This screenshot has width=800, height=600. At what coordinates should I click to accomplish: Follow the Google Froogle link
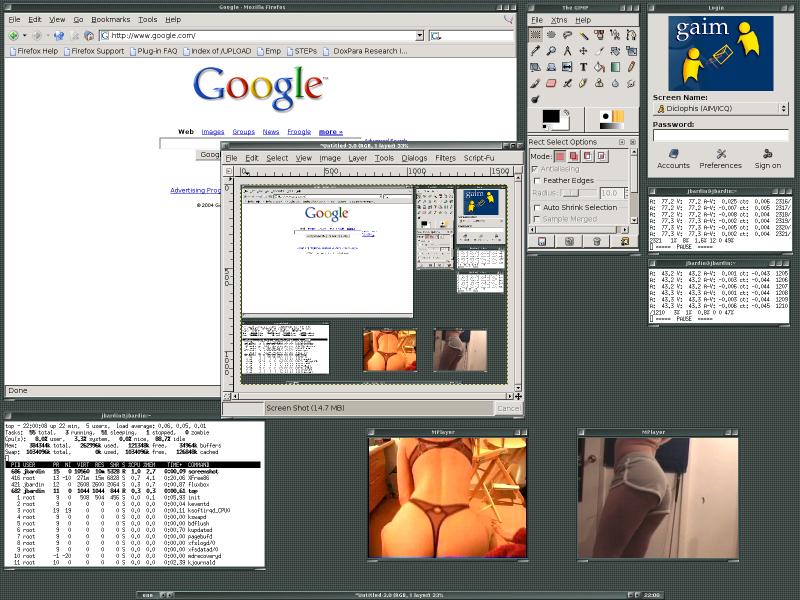pyautogui.click(x=299, y=132)
